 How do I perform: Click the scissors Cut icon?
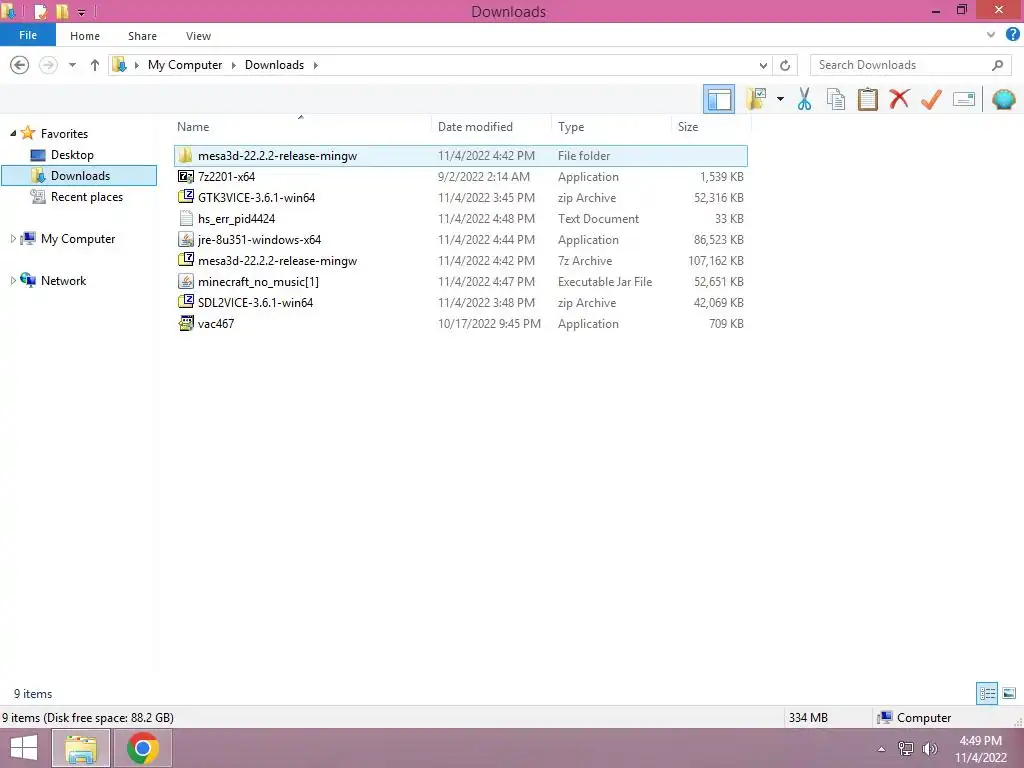[804, 99]
